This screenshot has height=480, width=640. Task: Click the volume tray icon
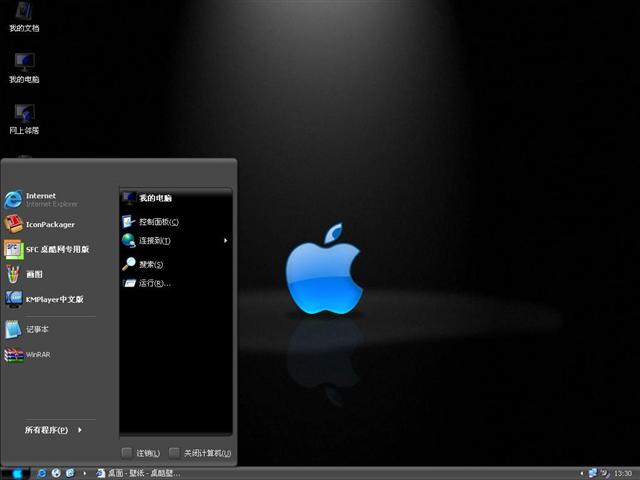[x=605, y=473]
